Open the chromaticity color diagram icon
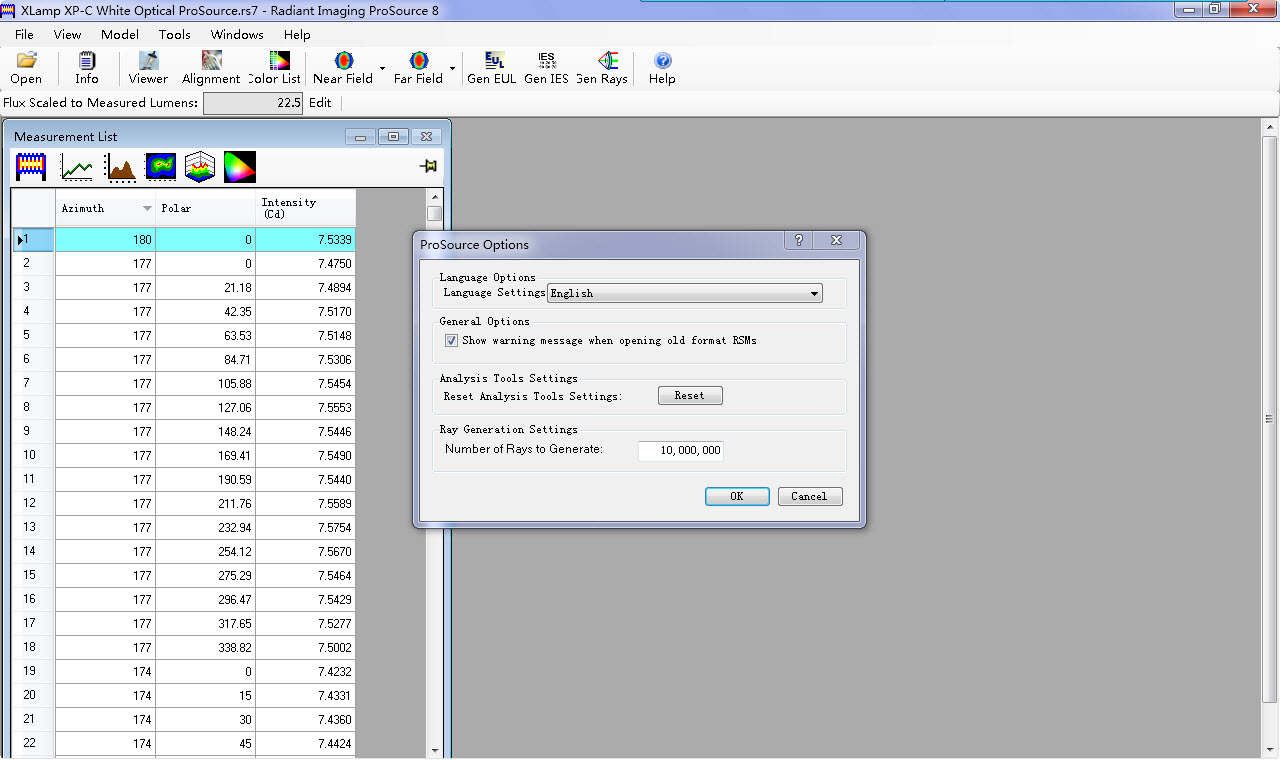 pyautogui.click(x=240, y=167)
